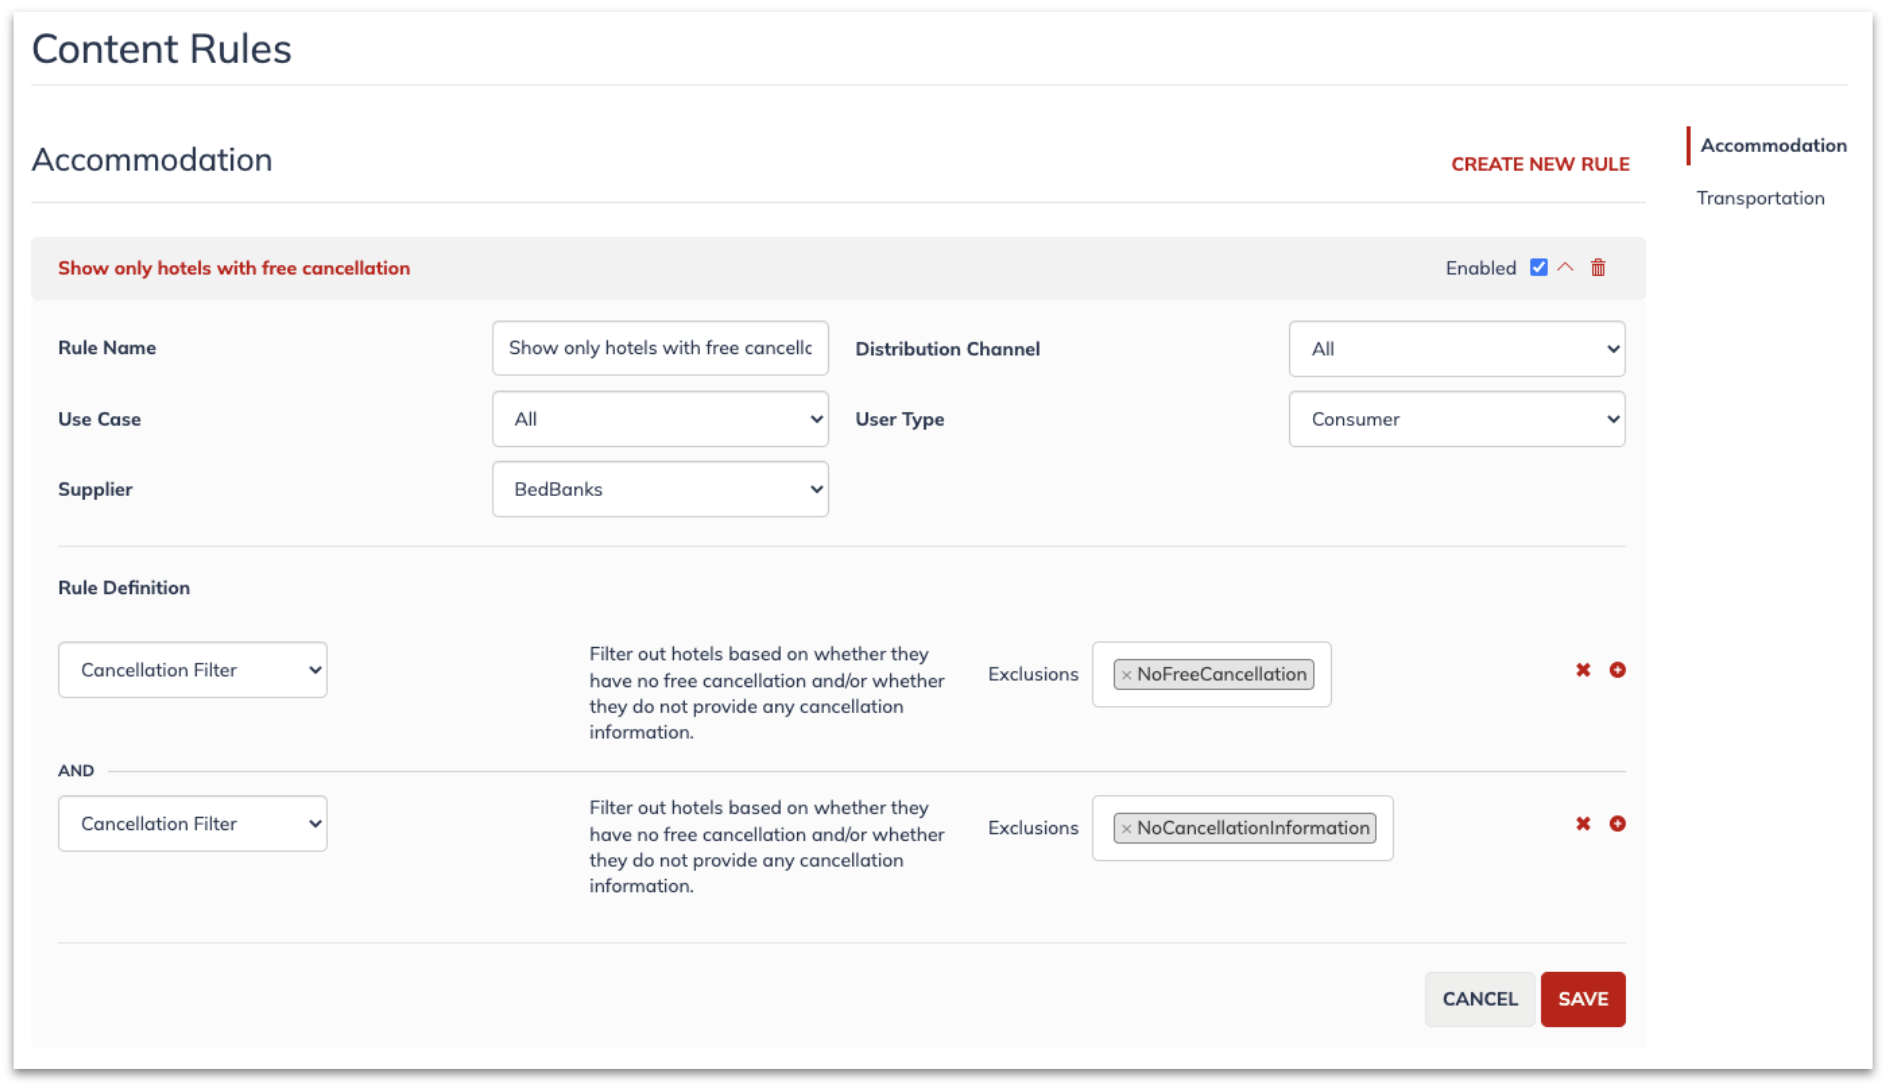Remove the NoCancellationInformation tag

(x=1126, y=829)
